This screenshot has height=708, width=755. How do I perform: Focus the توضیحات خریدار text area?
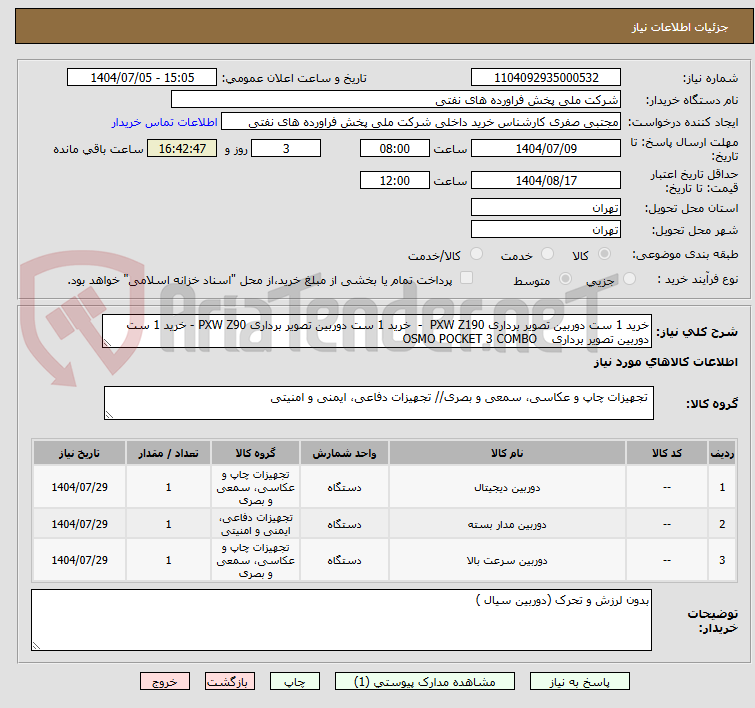point(341,621)
